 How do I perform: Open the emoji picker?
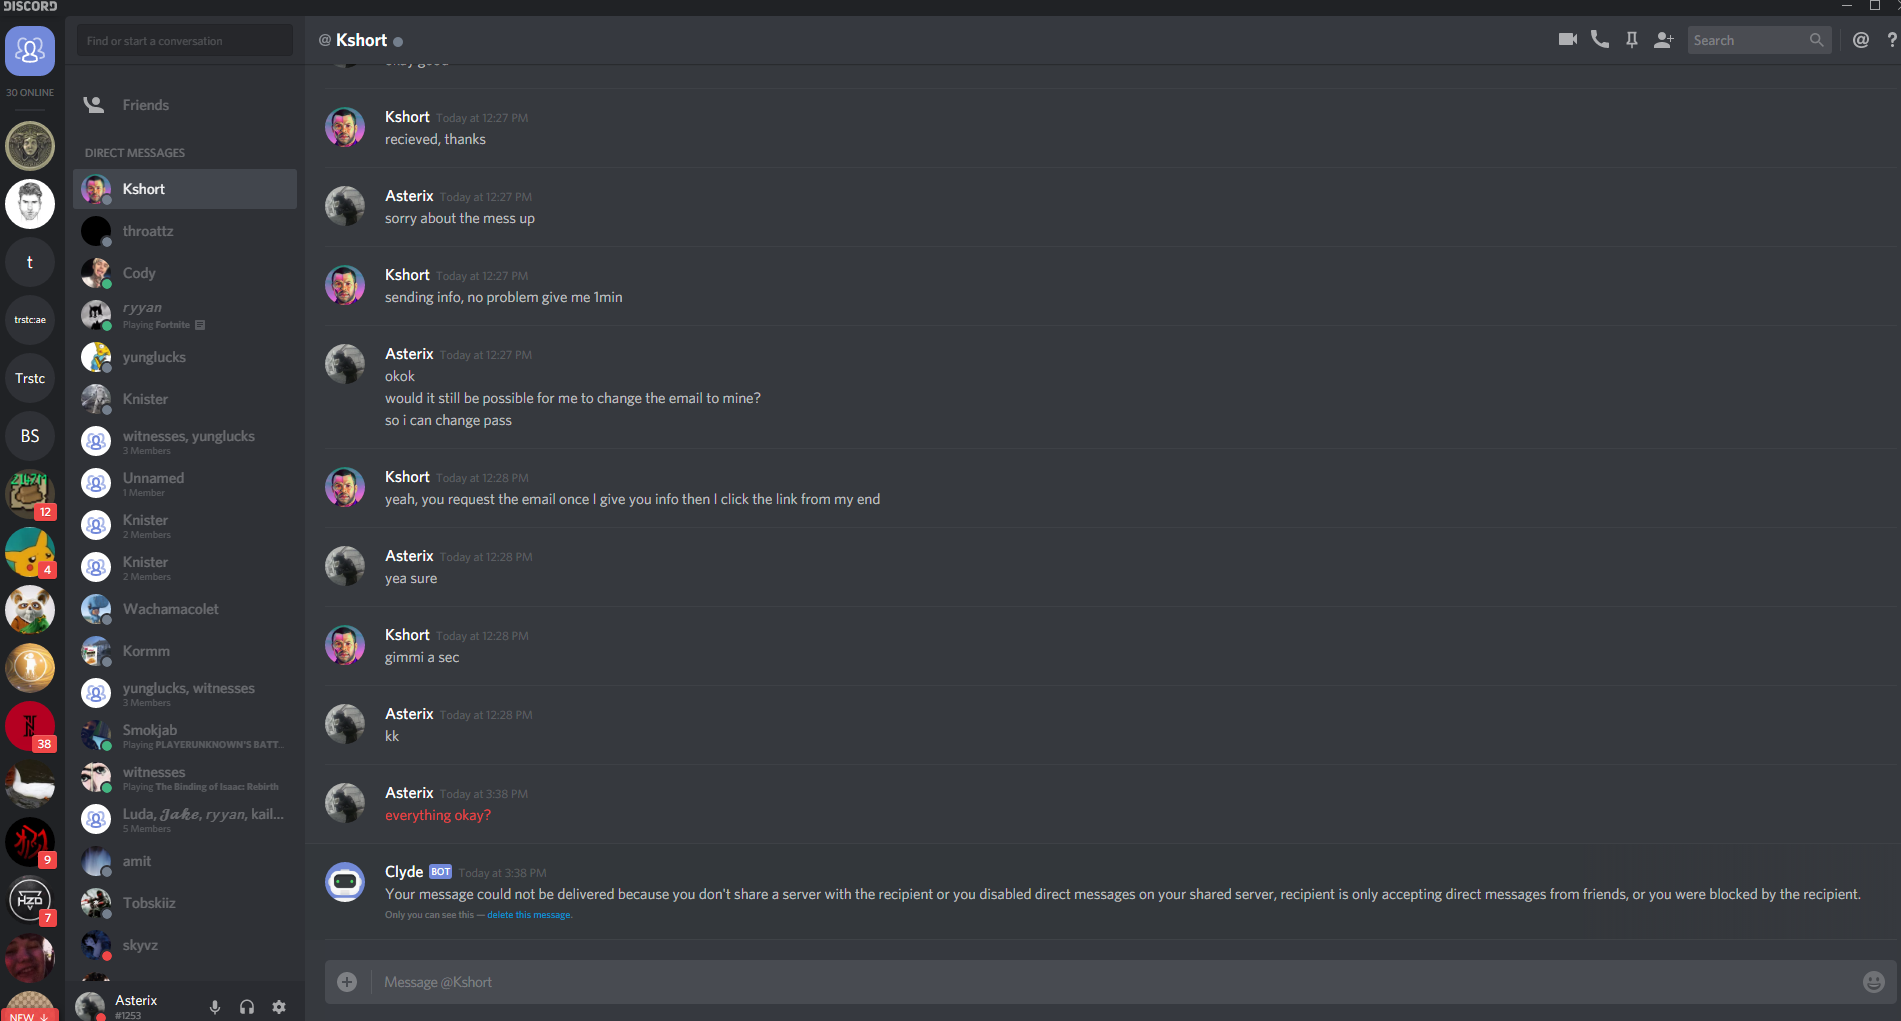pyautogui.click(x=1874, y=982)
